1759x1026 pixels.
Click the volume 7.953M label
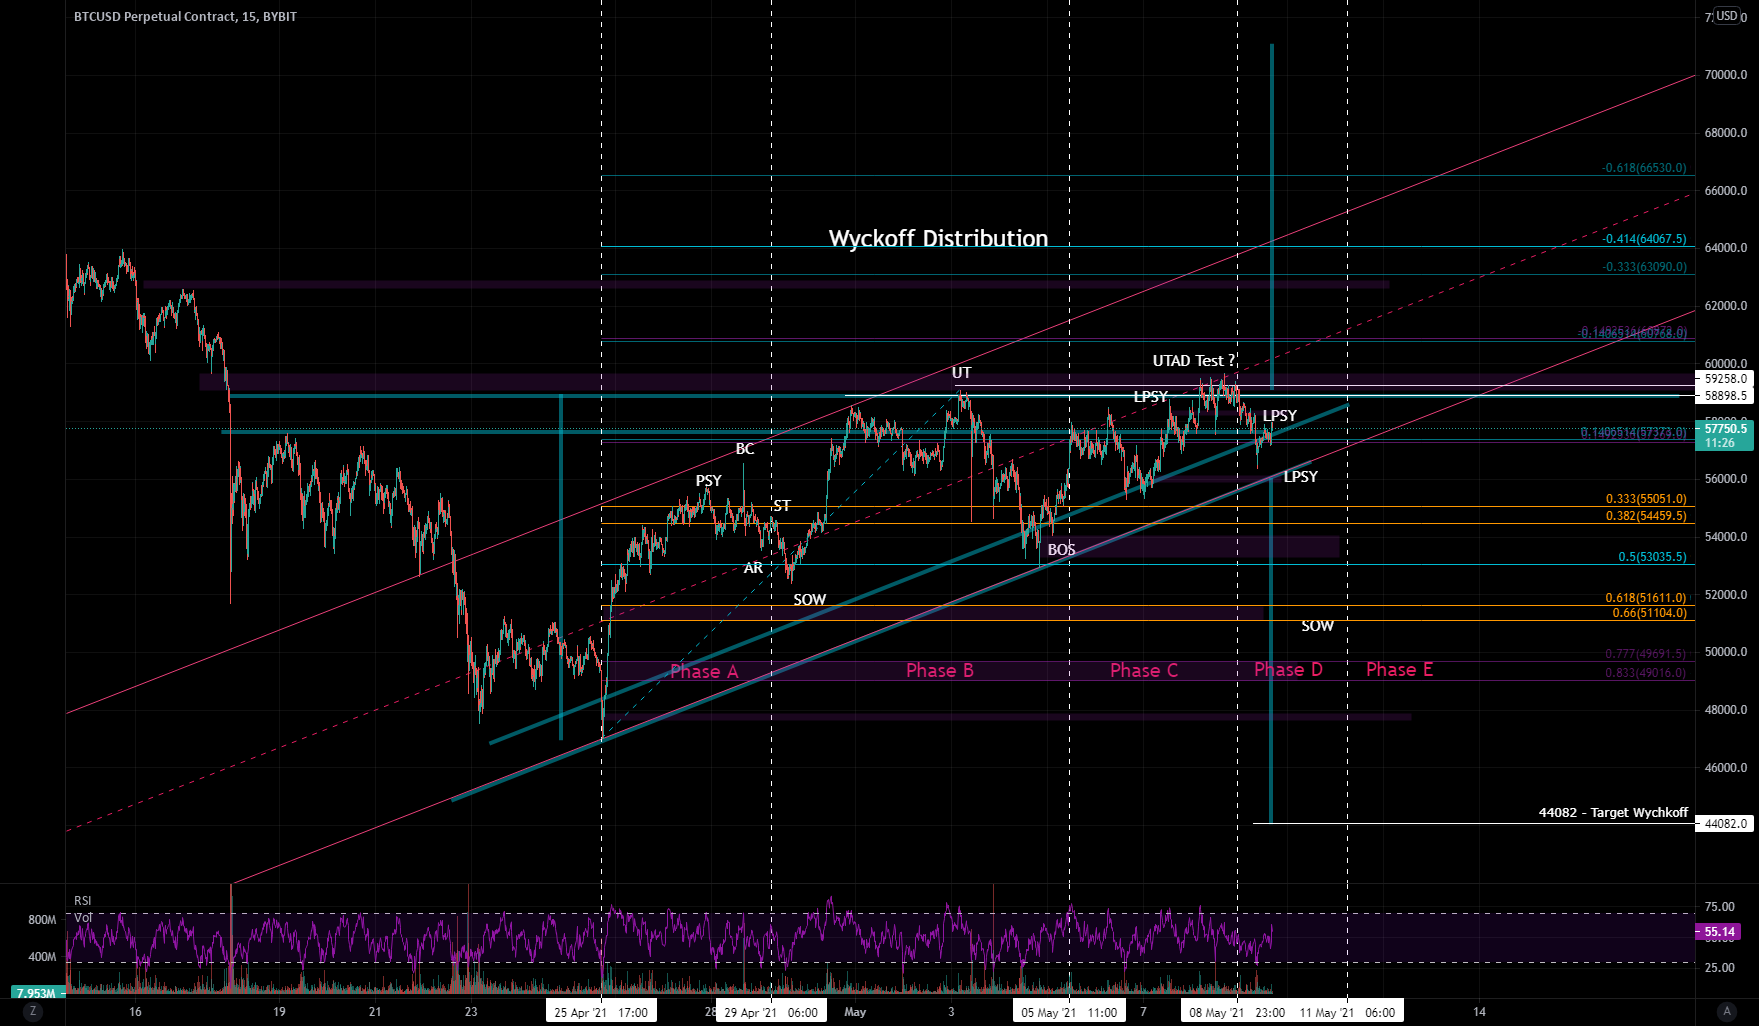coord(38,993)
